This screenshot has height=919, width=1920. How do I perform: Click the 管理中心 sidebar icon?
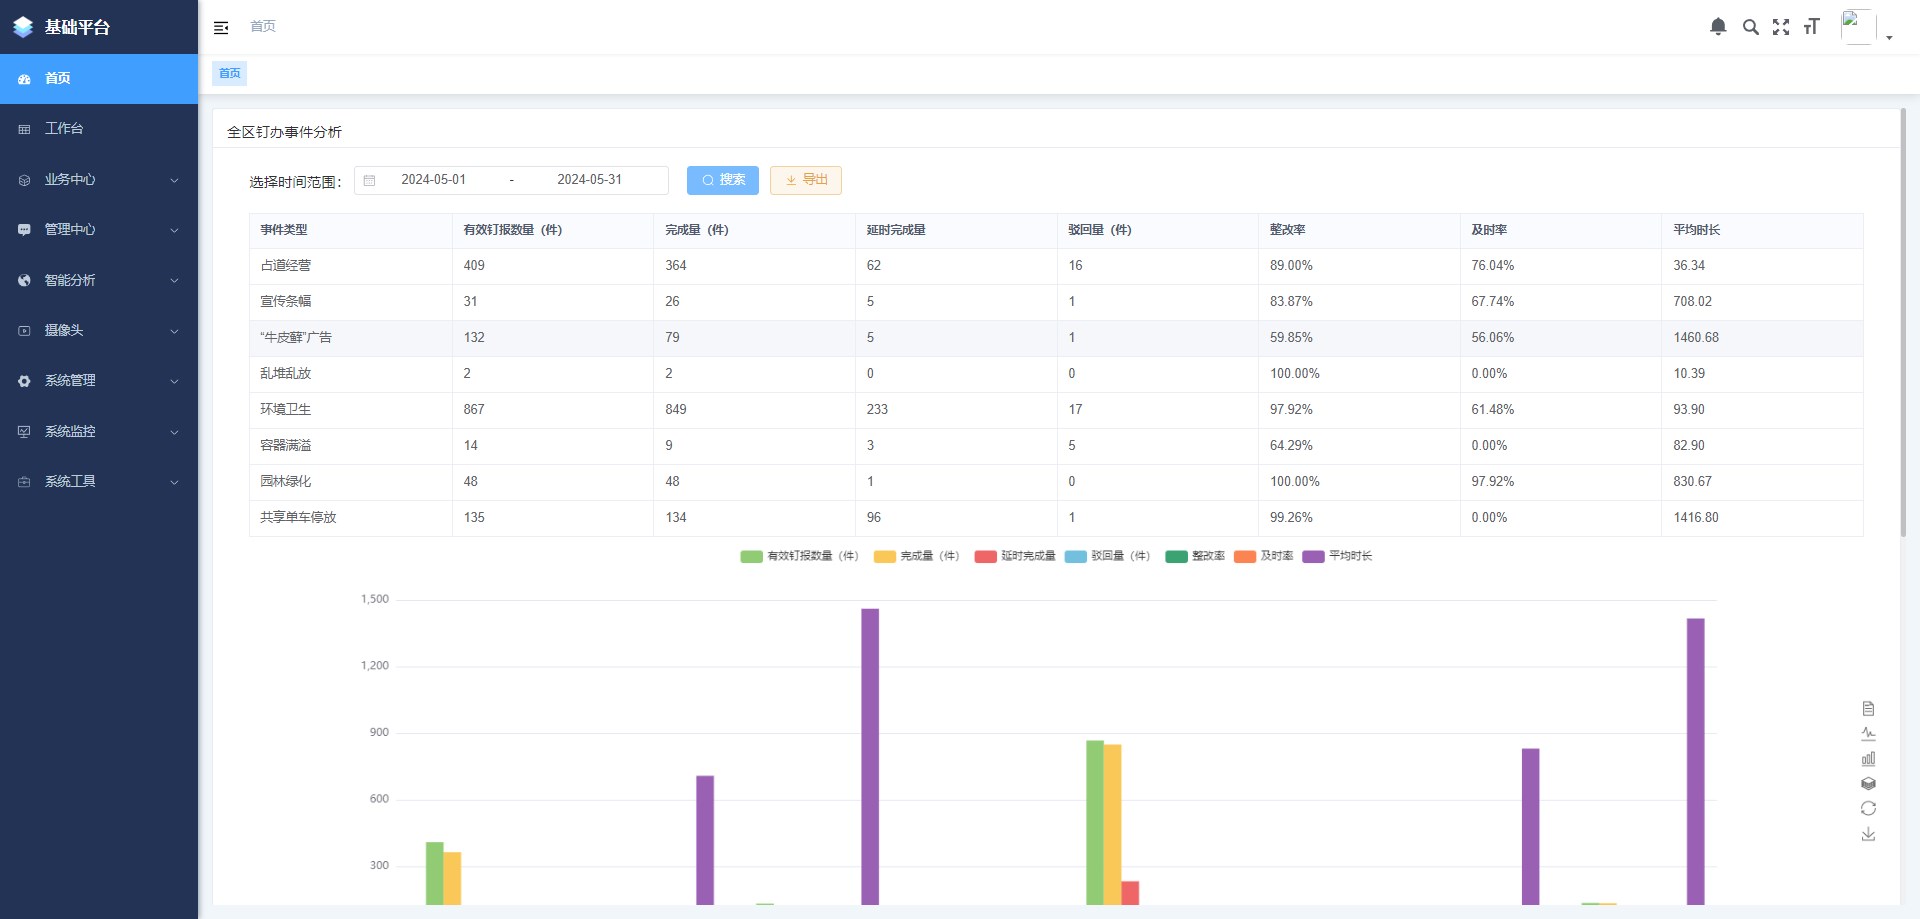pyautogui.click(x=24, y=230)
